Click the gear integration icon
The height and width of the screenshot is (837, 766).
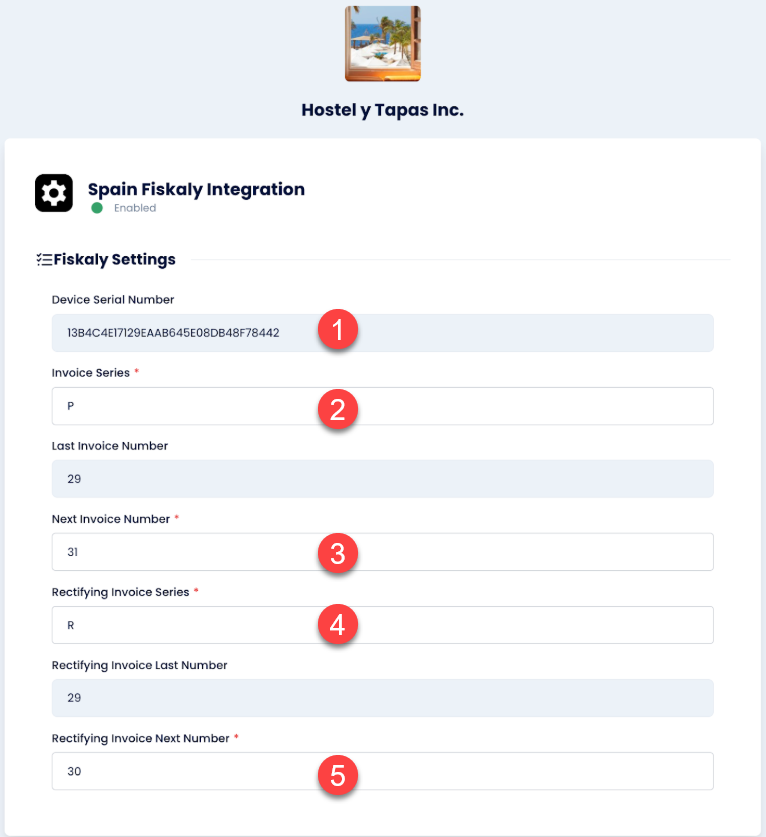point(54,193)
